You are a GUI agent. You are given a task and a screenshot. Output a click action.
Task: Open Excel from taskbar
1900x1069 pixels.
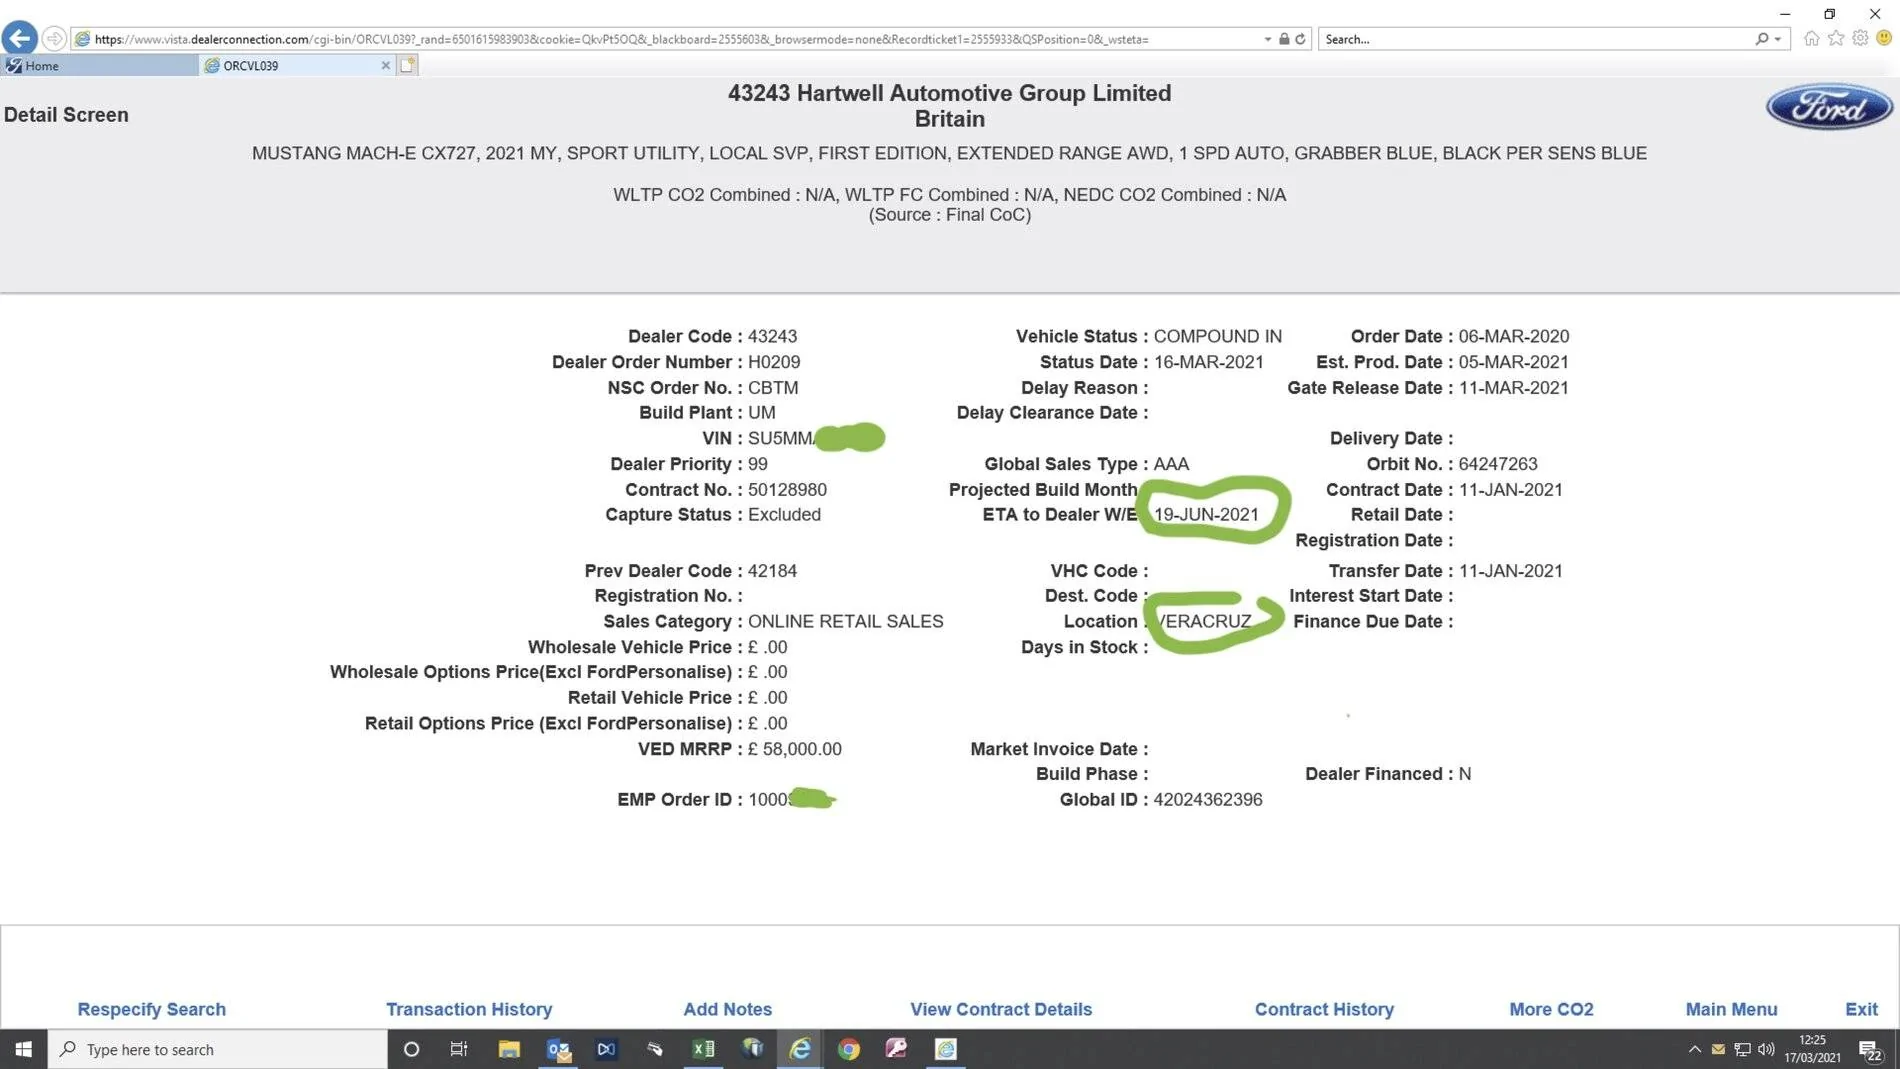tap(703, 1049)
